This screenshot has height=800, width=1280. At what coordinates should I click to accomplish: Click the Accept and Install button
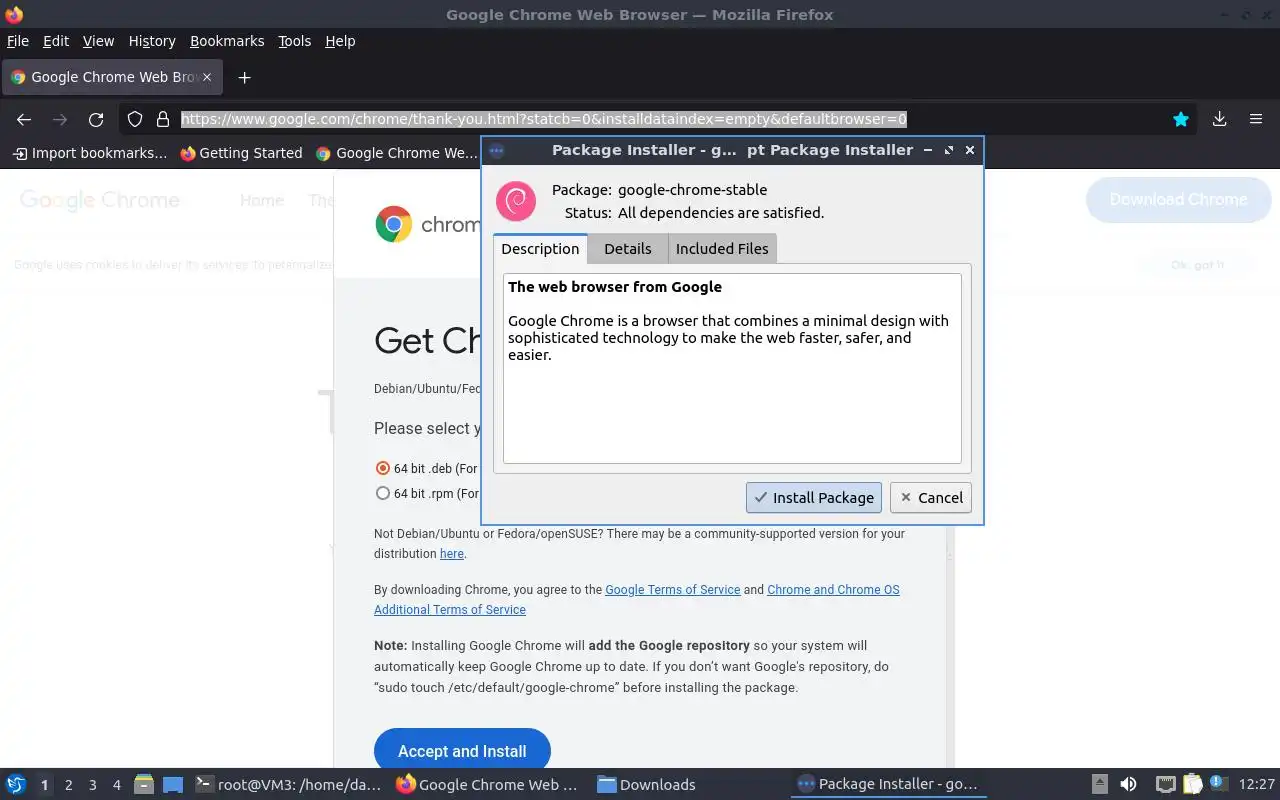click(462, 751)
